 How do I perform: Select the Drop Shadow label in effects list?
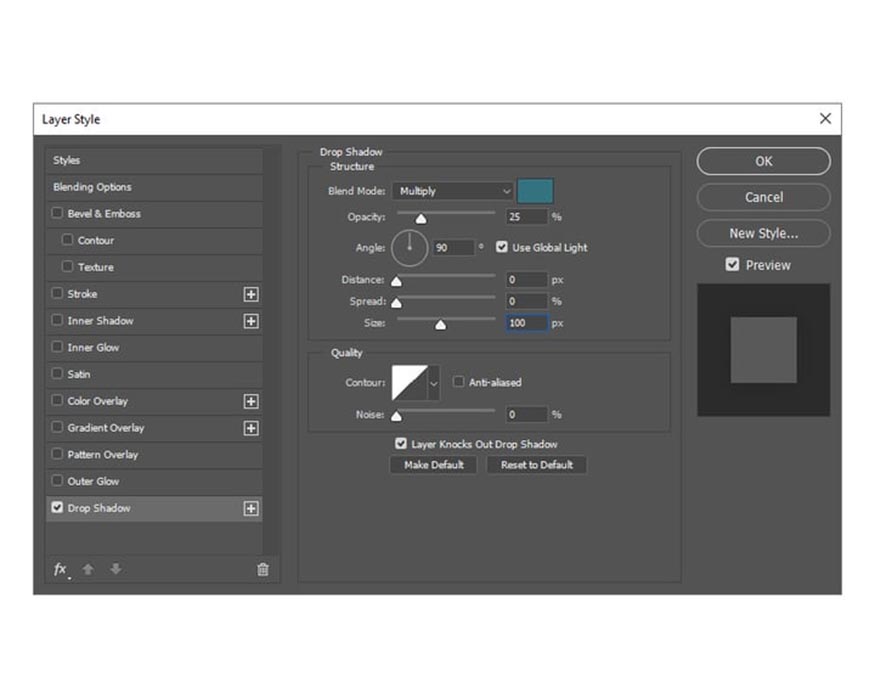coord(99,508)
